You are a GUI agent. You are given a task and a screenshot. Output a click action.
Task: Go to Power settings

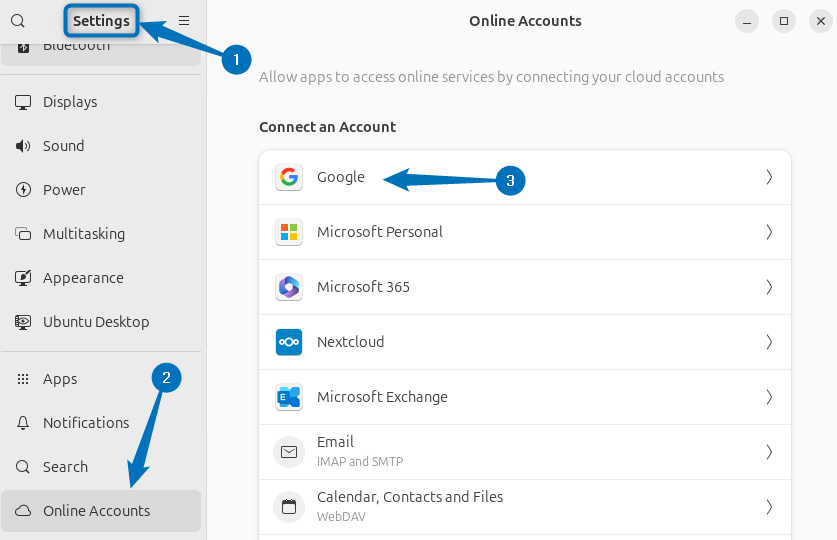(101, 190)
